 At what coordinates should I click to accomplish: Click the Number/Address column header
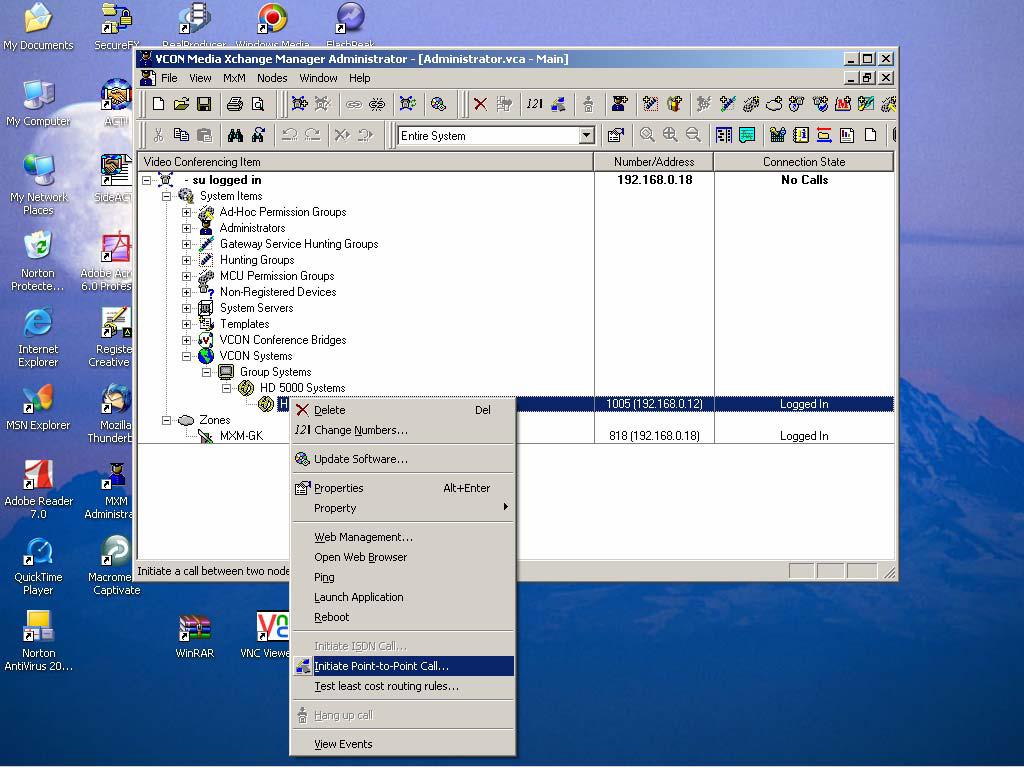[x=654, y=162]
